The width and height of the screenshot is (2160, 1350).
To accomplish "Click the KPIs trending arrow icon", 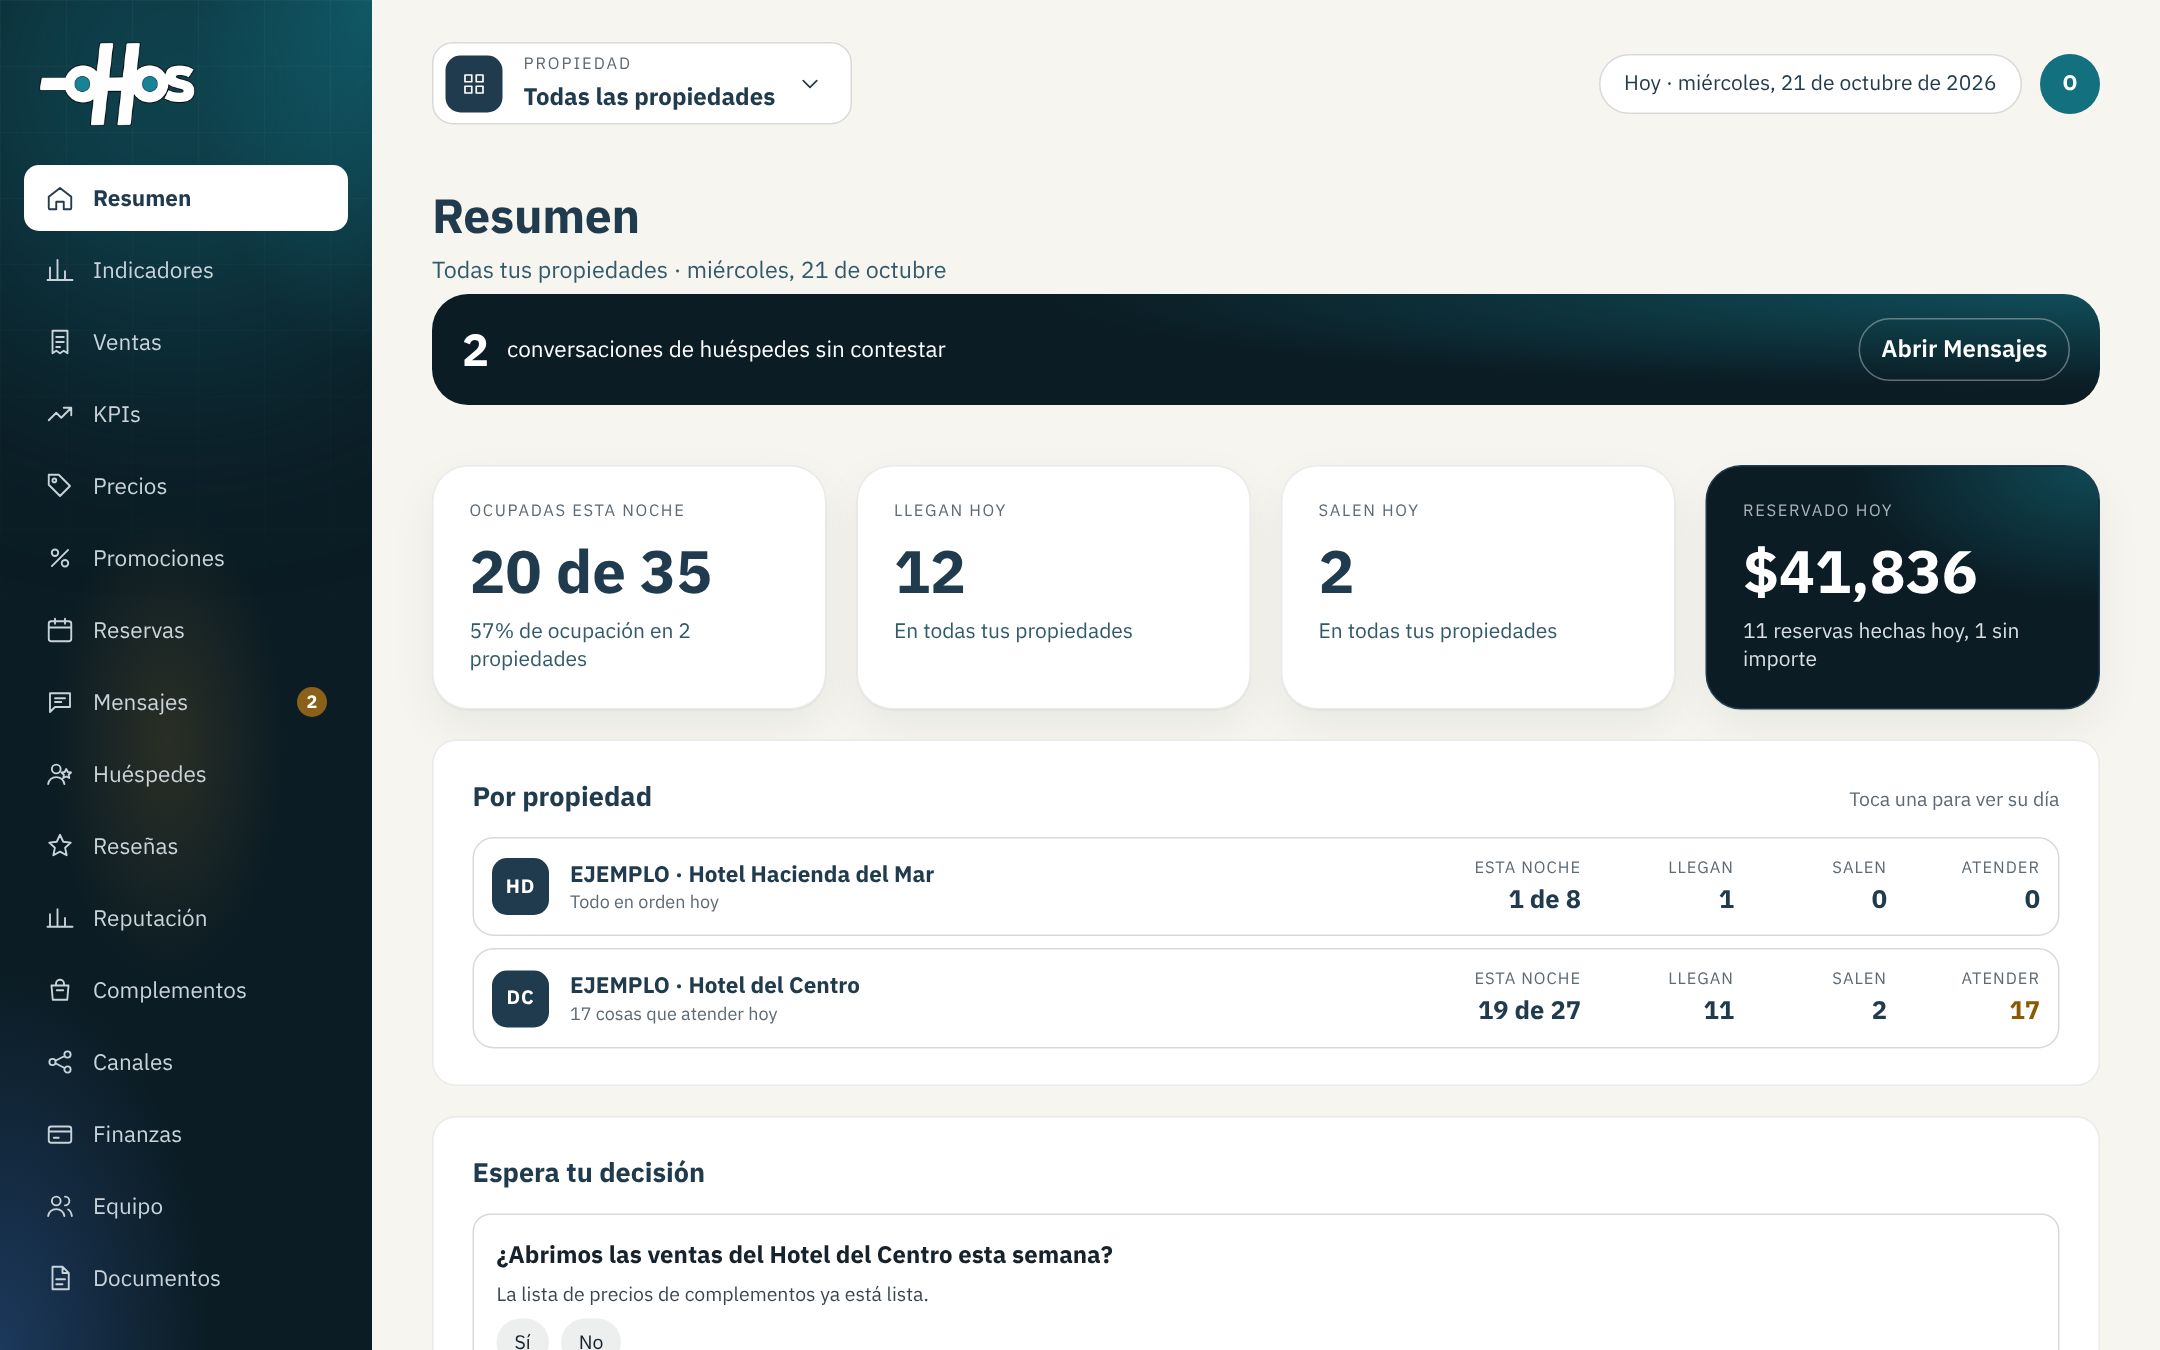I will [60, 414].
